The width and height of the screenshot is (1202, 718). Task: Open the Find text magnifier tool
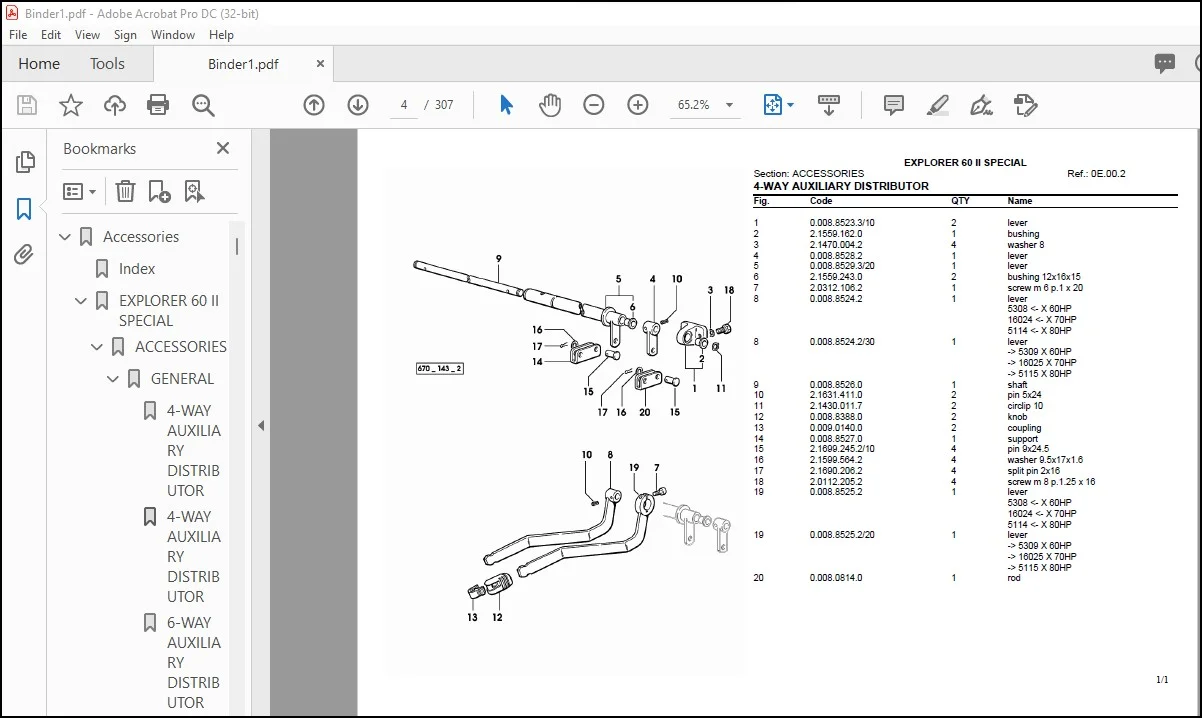click(x=203, y=105)
